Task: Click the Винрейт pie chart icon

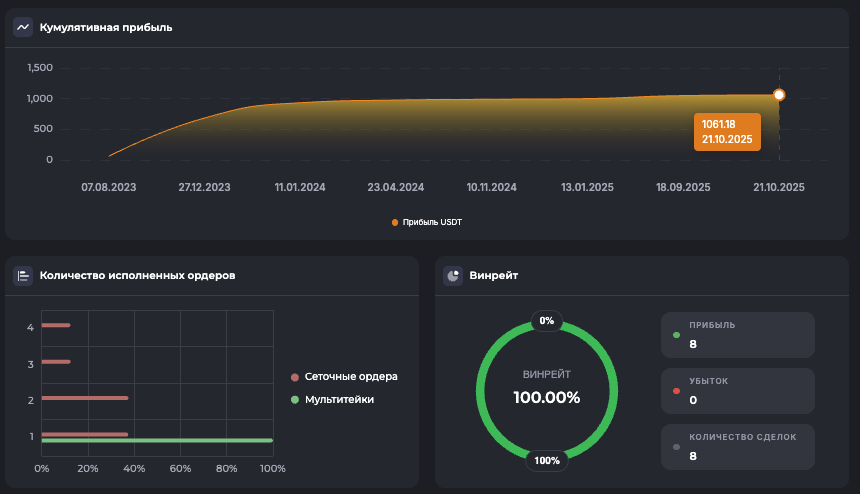Action: coord(453,276)
